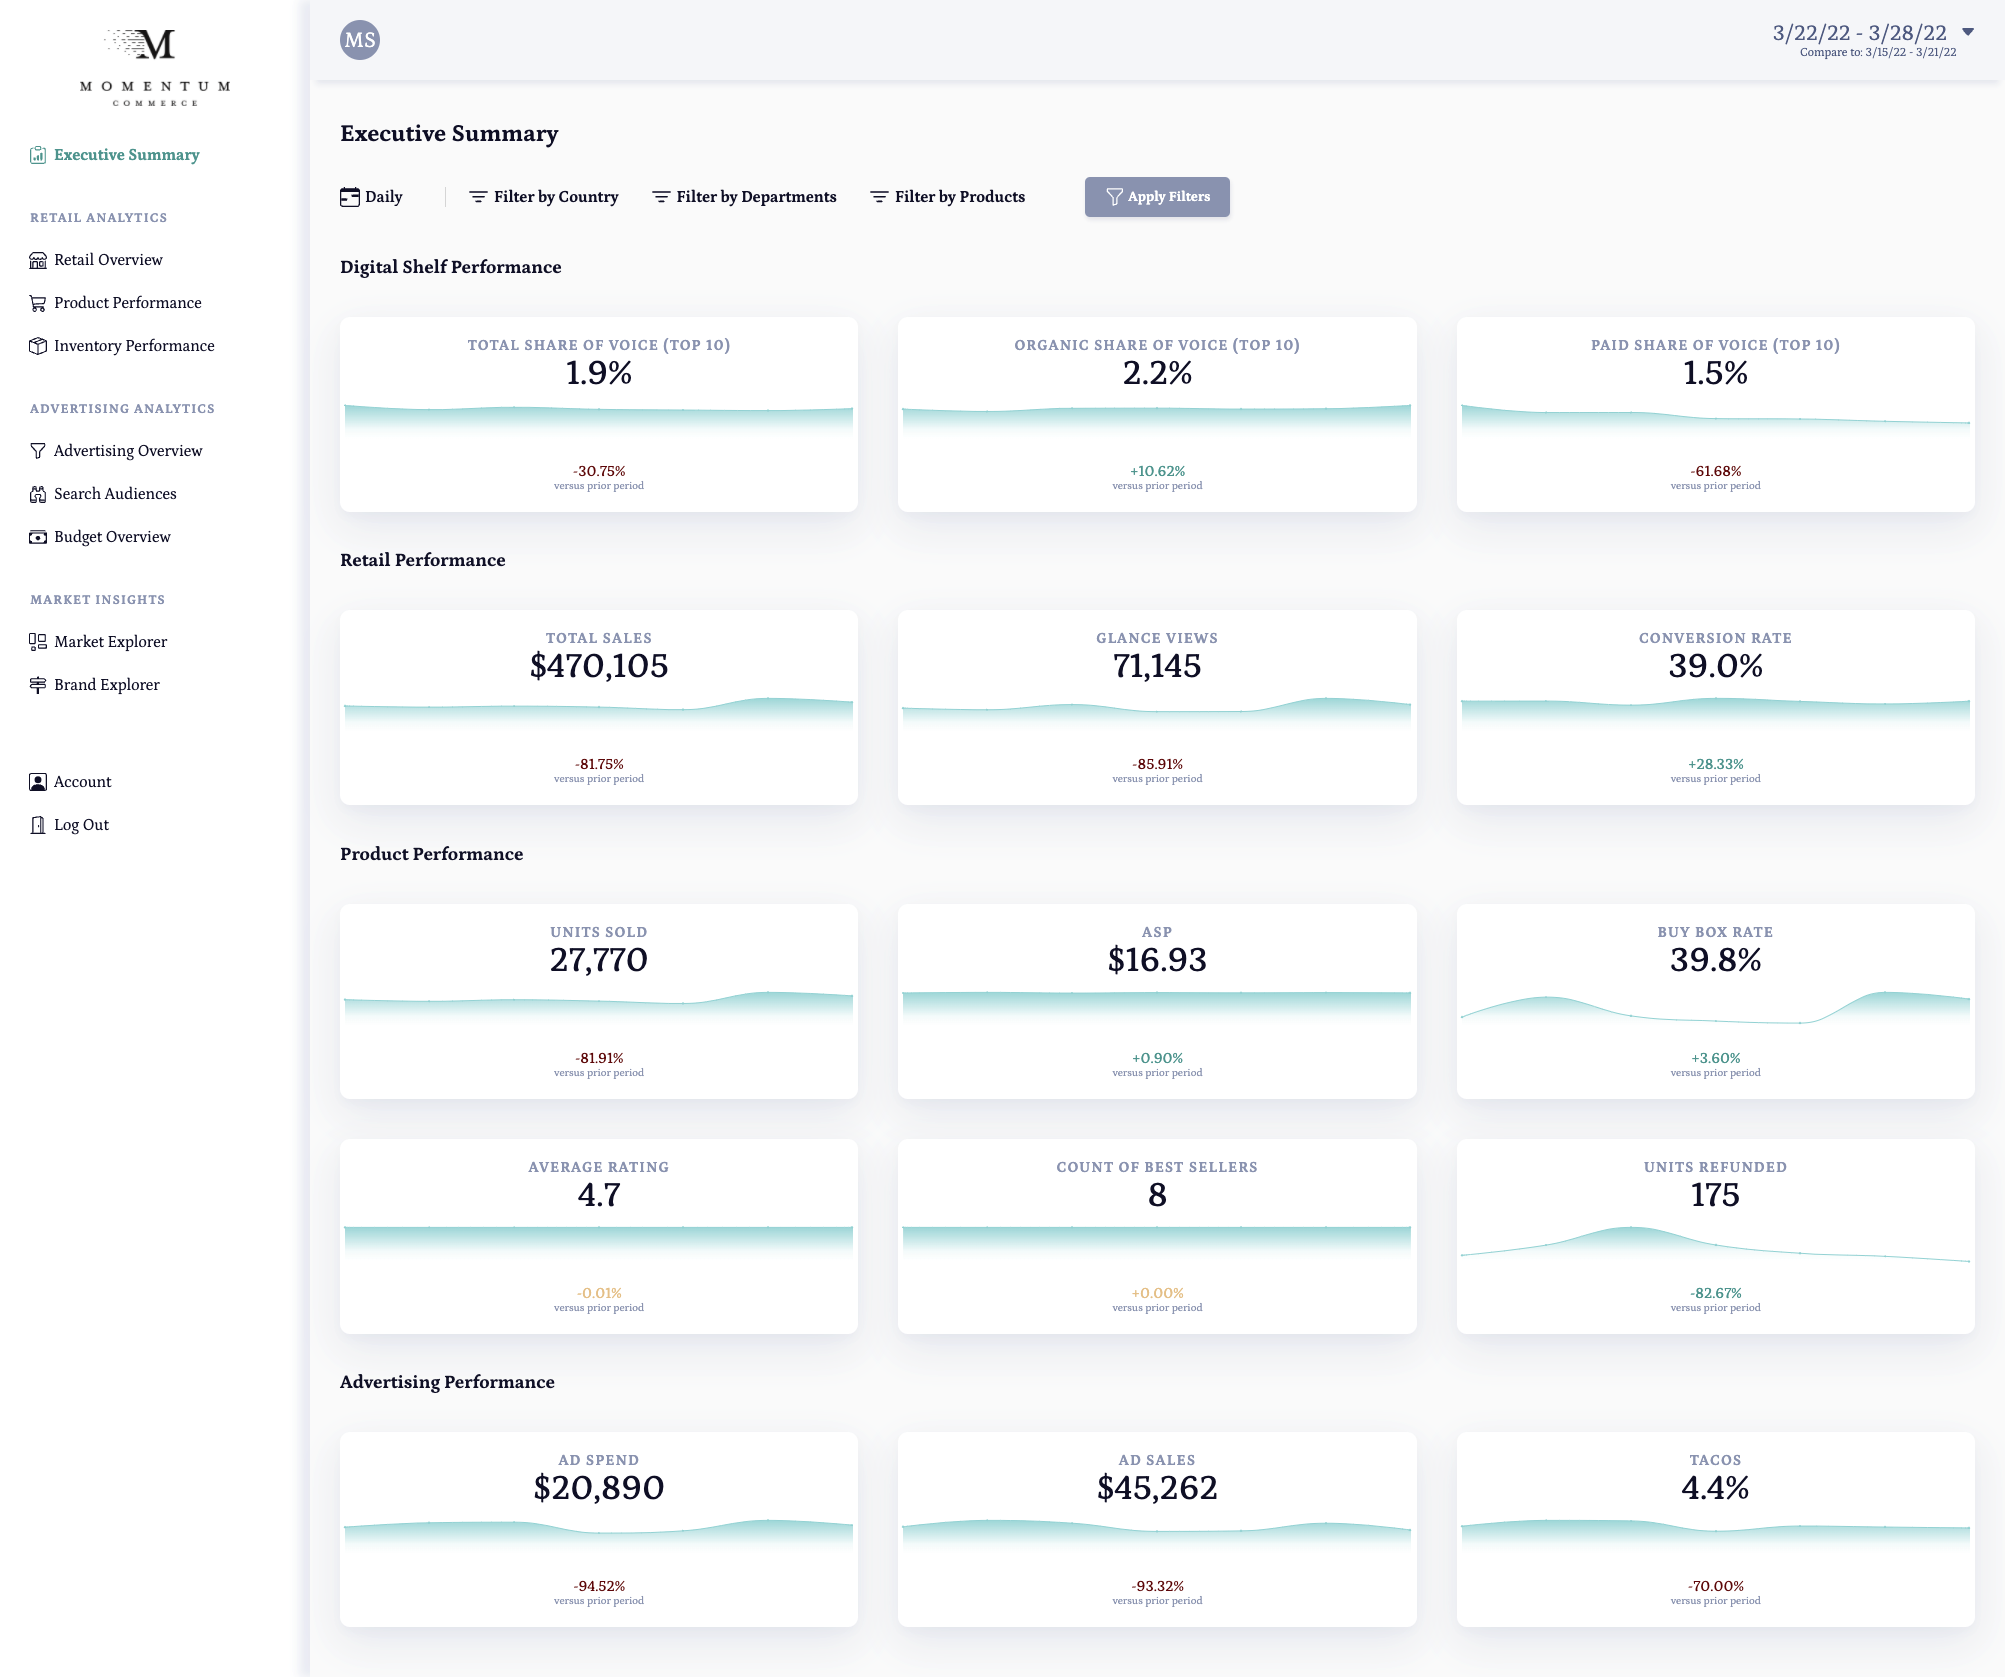
Task: Click the Account sidebar icon
Action: pos(38,783)
